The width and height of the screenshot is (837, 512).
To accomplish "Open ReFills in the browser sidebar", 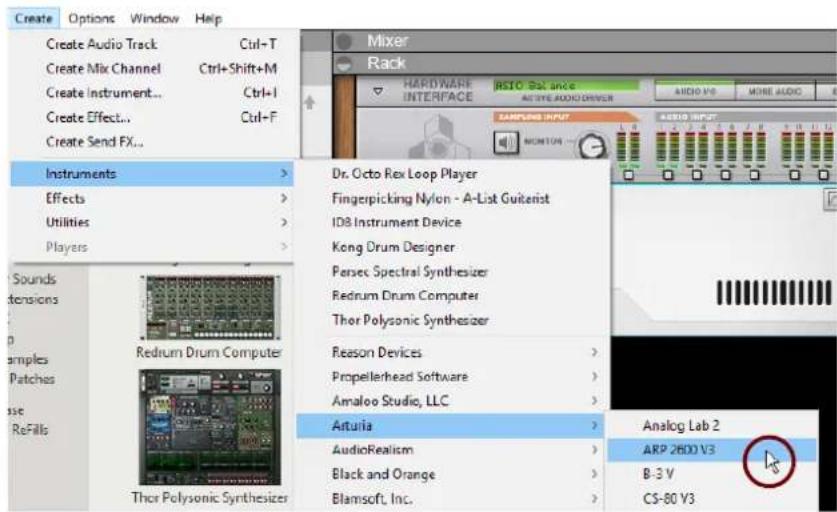I will (30, 430).
